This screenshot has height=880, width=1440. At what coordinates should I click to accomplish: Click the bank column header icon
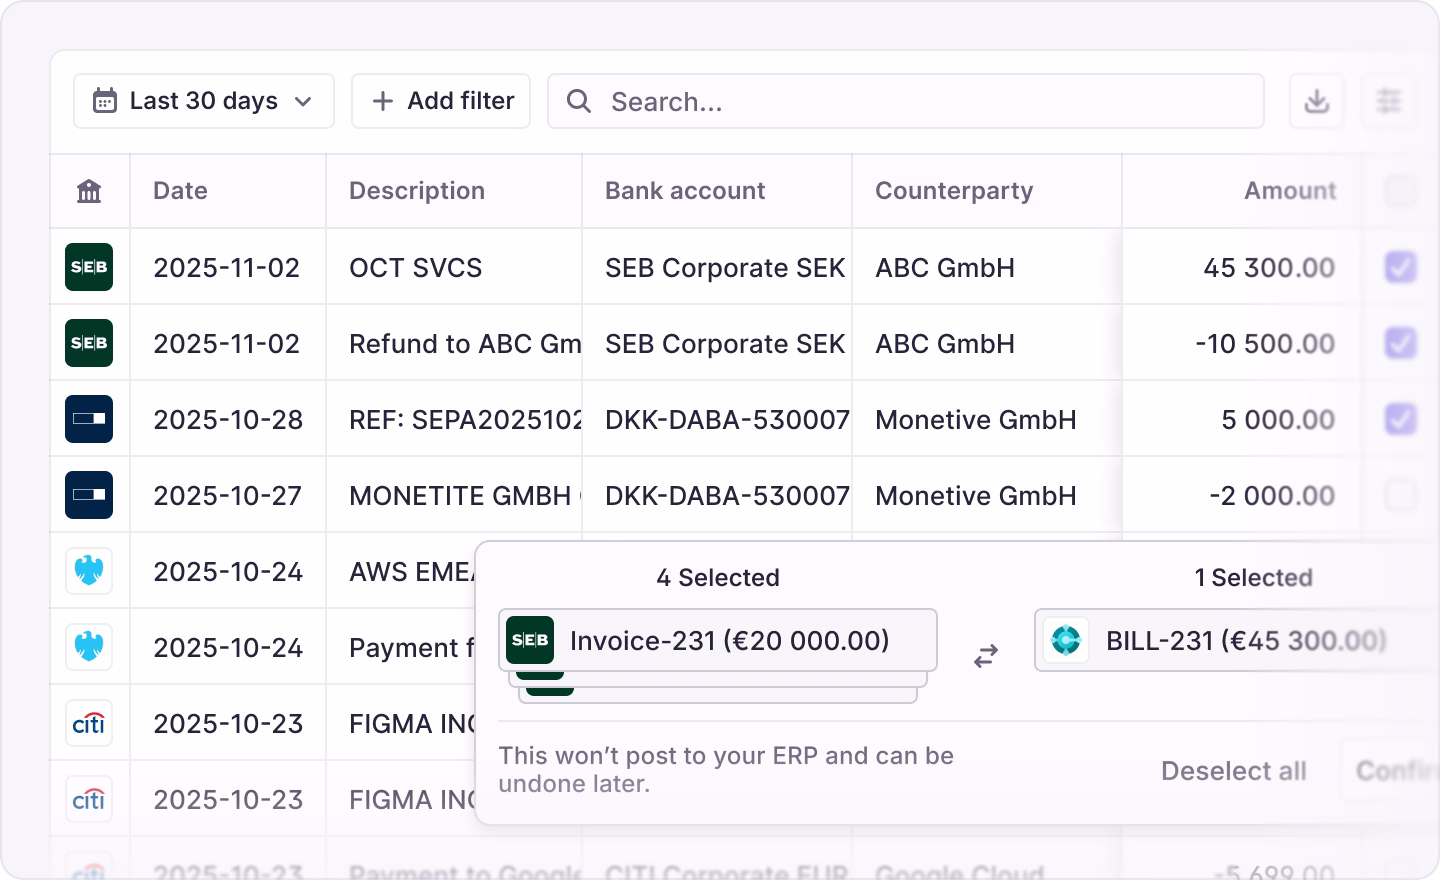[x=89, y=191]
